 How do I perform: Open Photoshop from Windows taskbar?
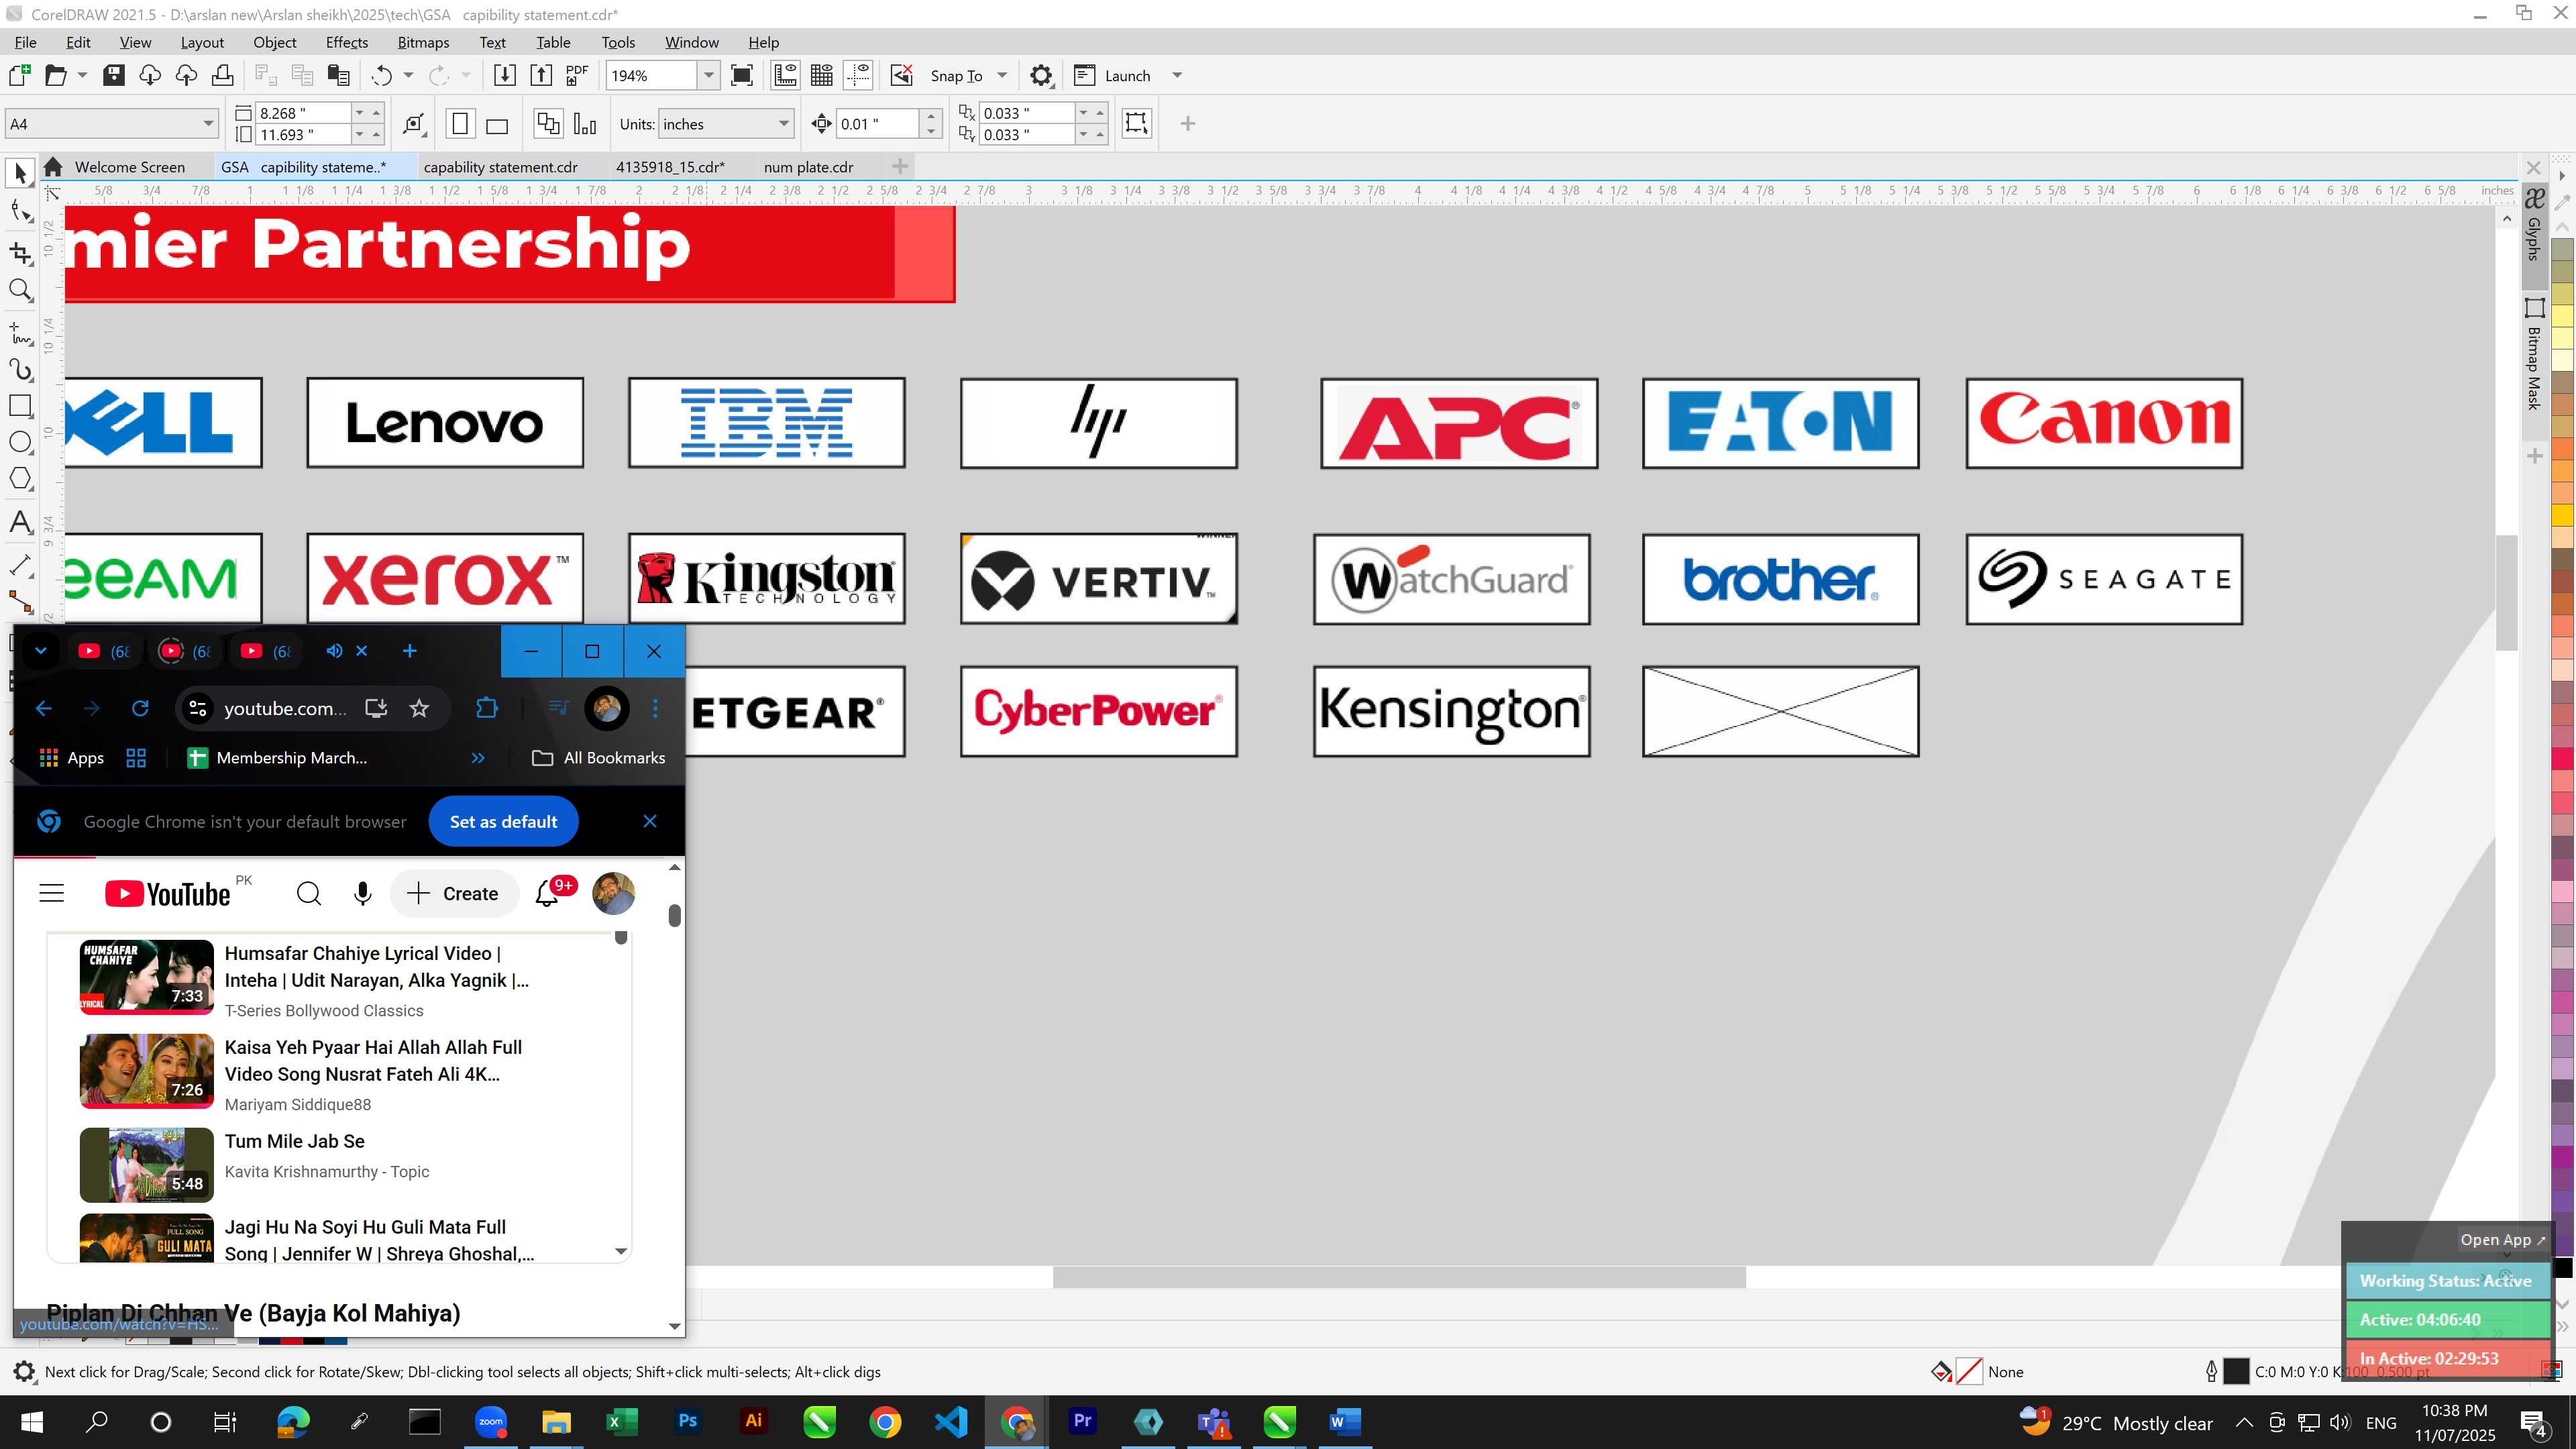[x=688, y=1421]
